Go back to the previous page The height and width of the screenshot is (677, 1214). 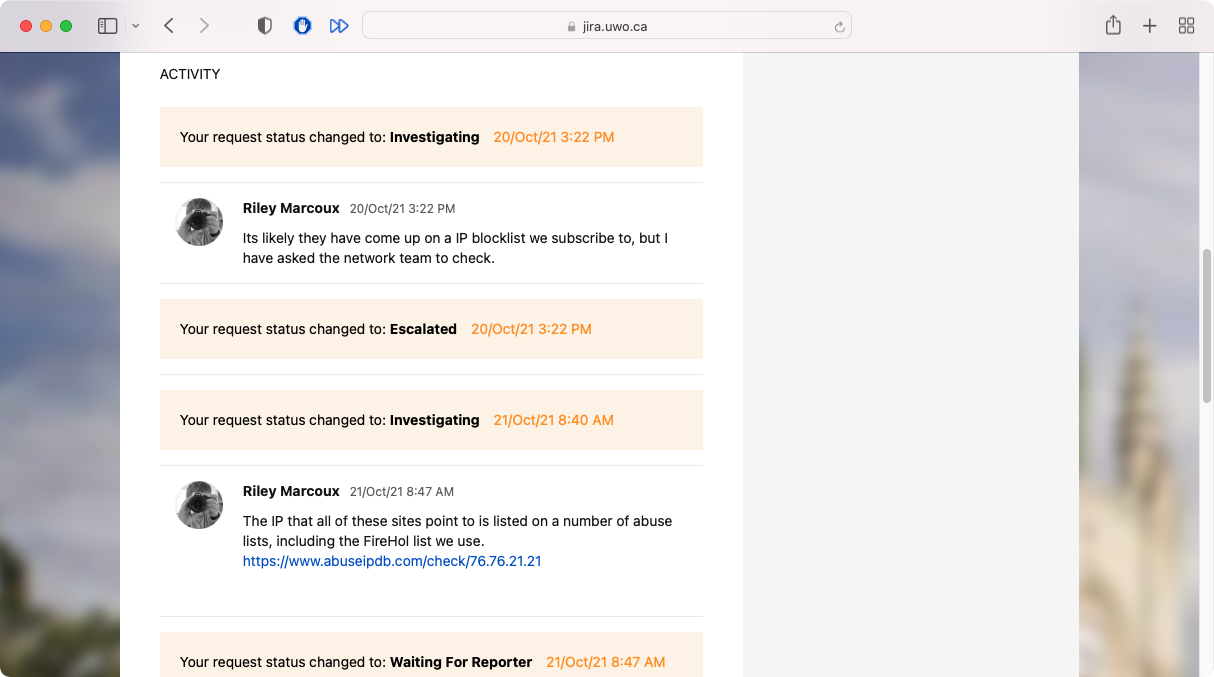point(169,26)
